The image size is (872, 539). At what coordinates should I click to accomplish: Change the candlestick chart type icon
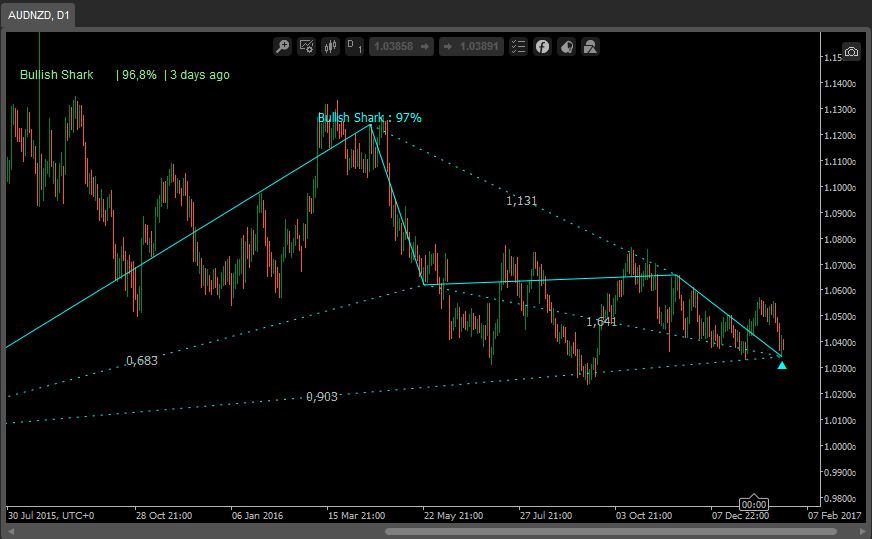[x=330, y=46]
